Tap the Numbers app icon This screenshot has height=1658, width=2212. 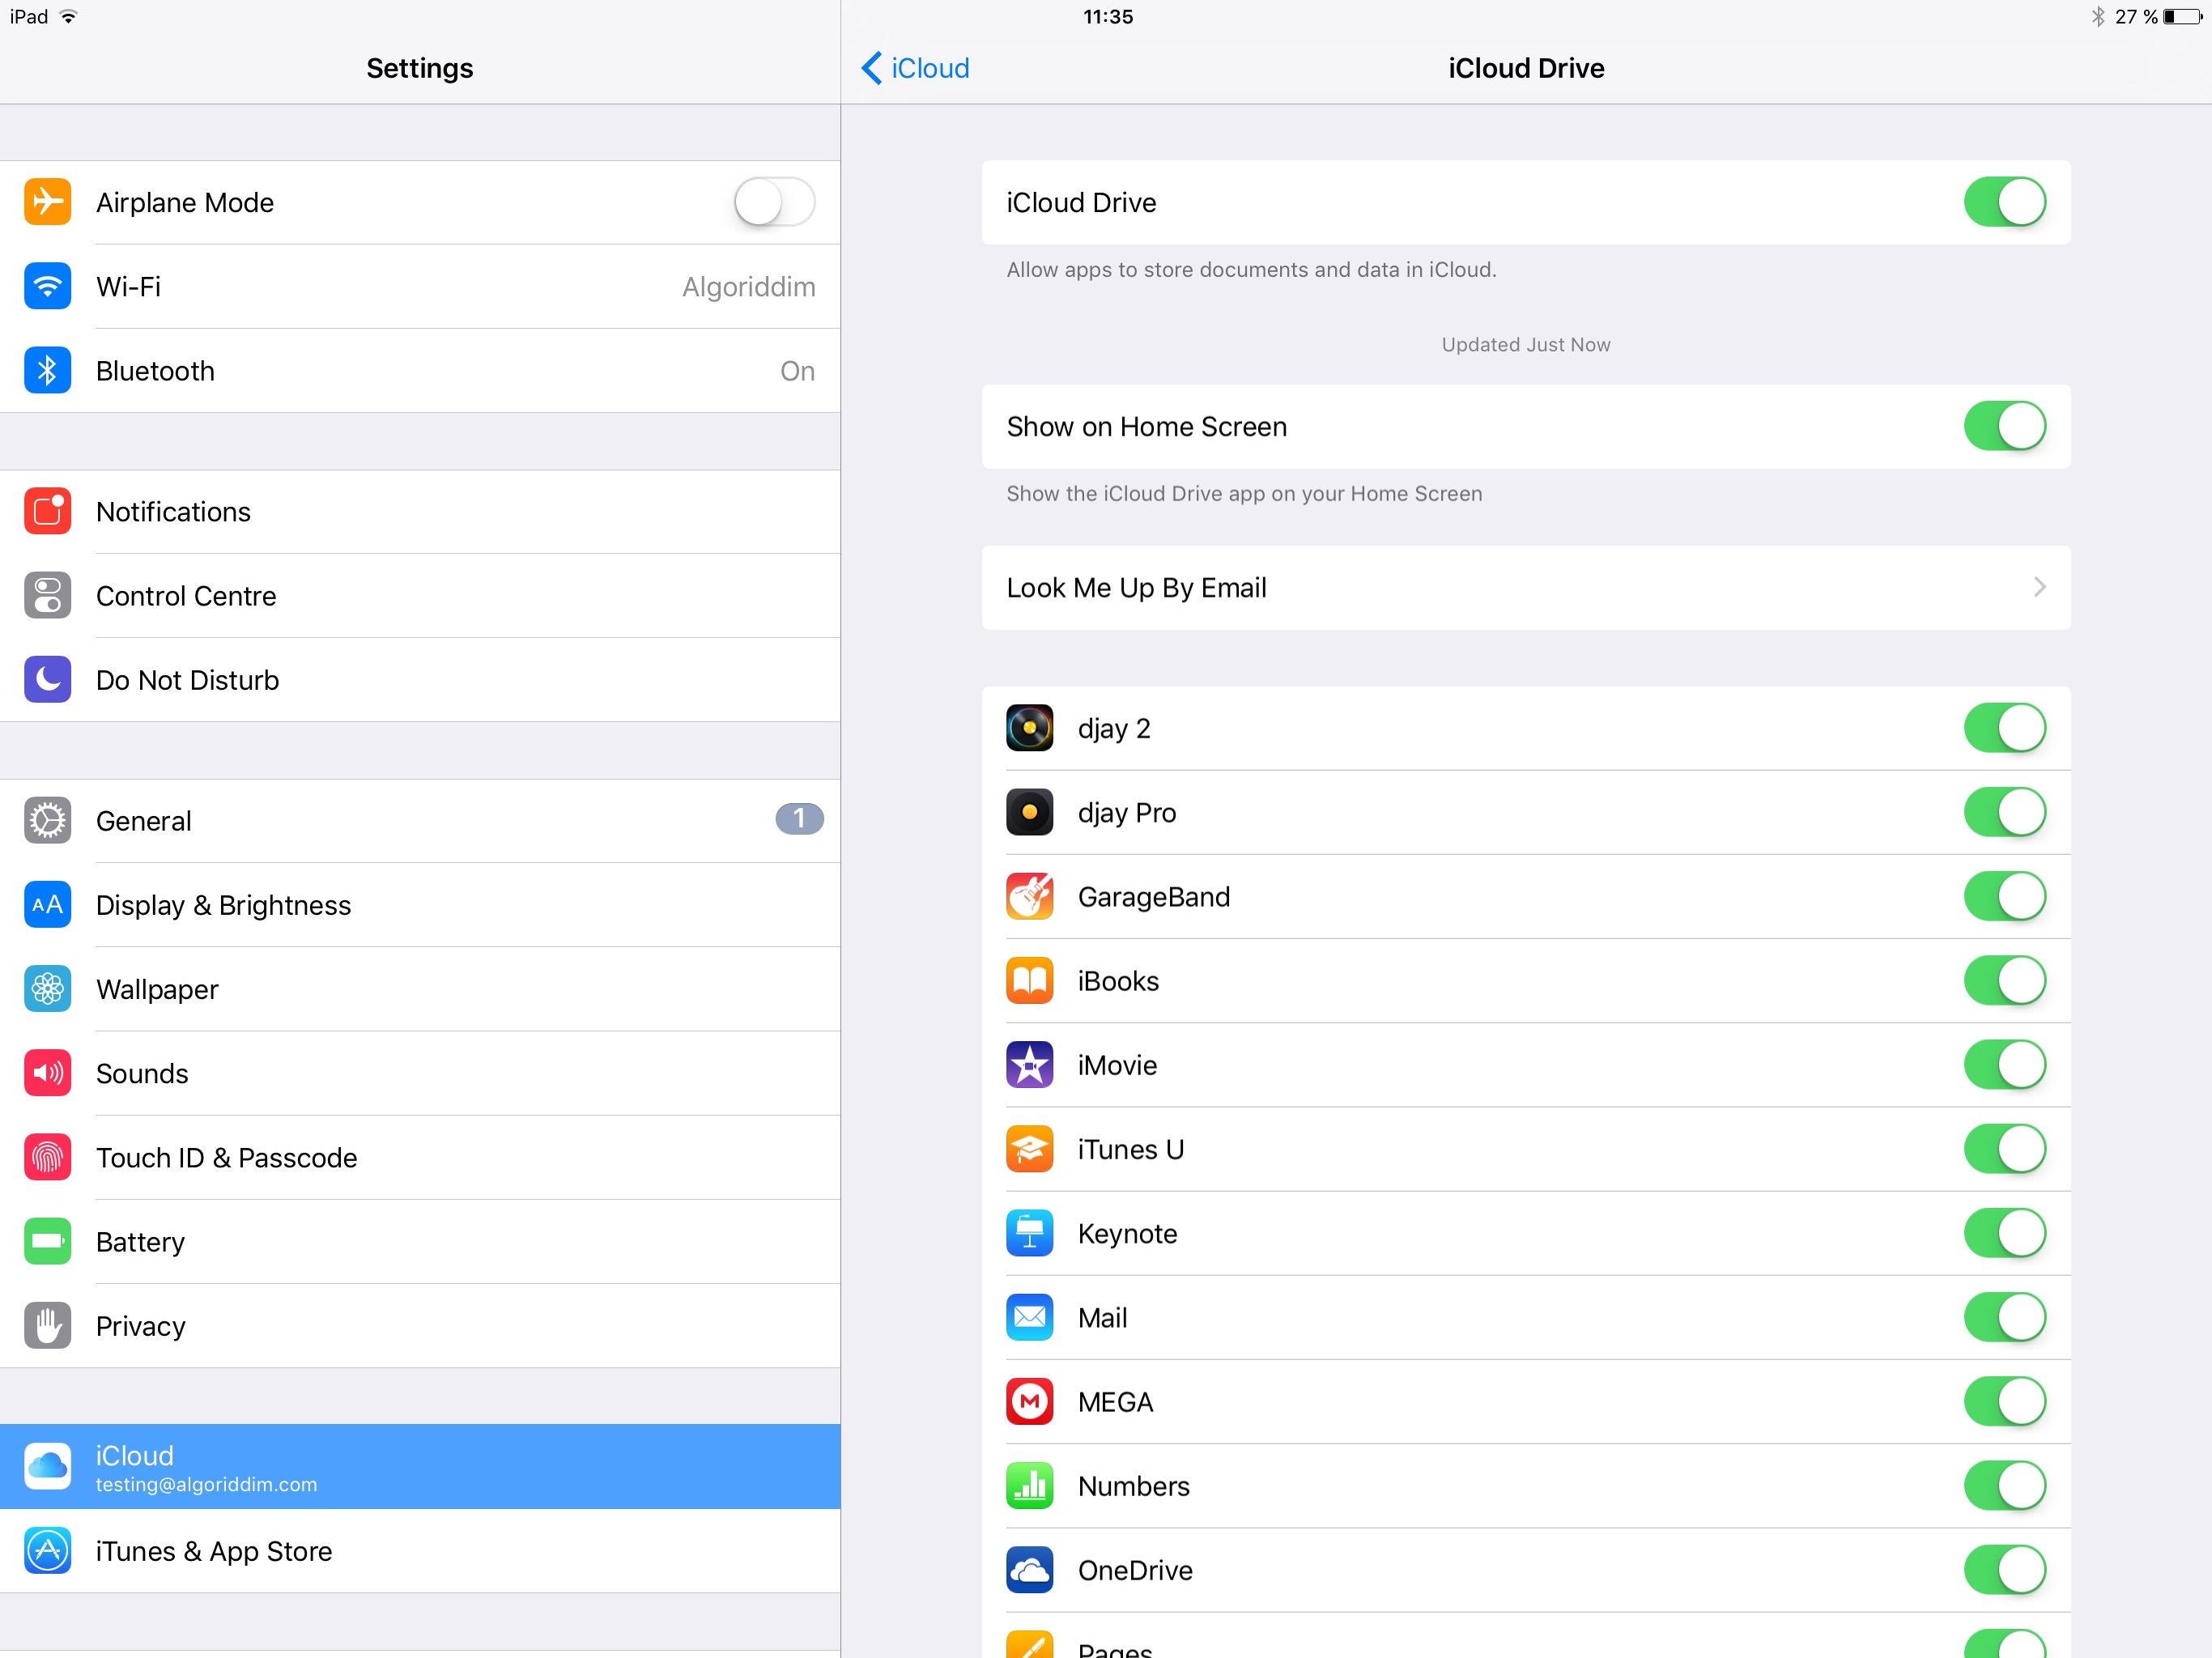point(1029,1485)
